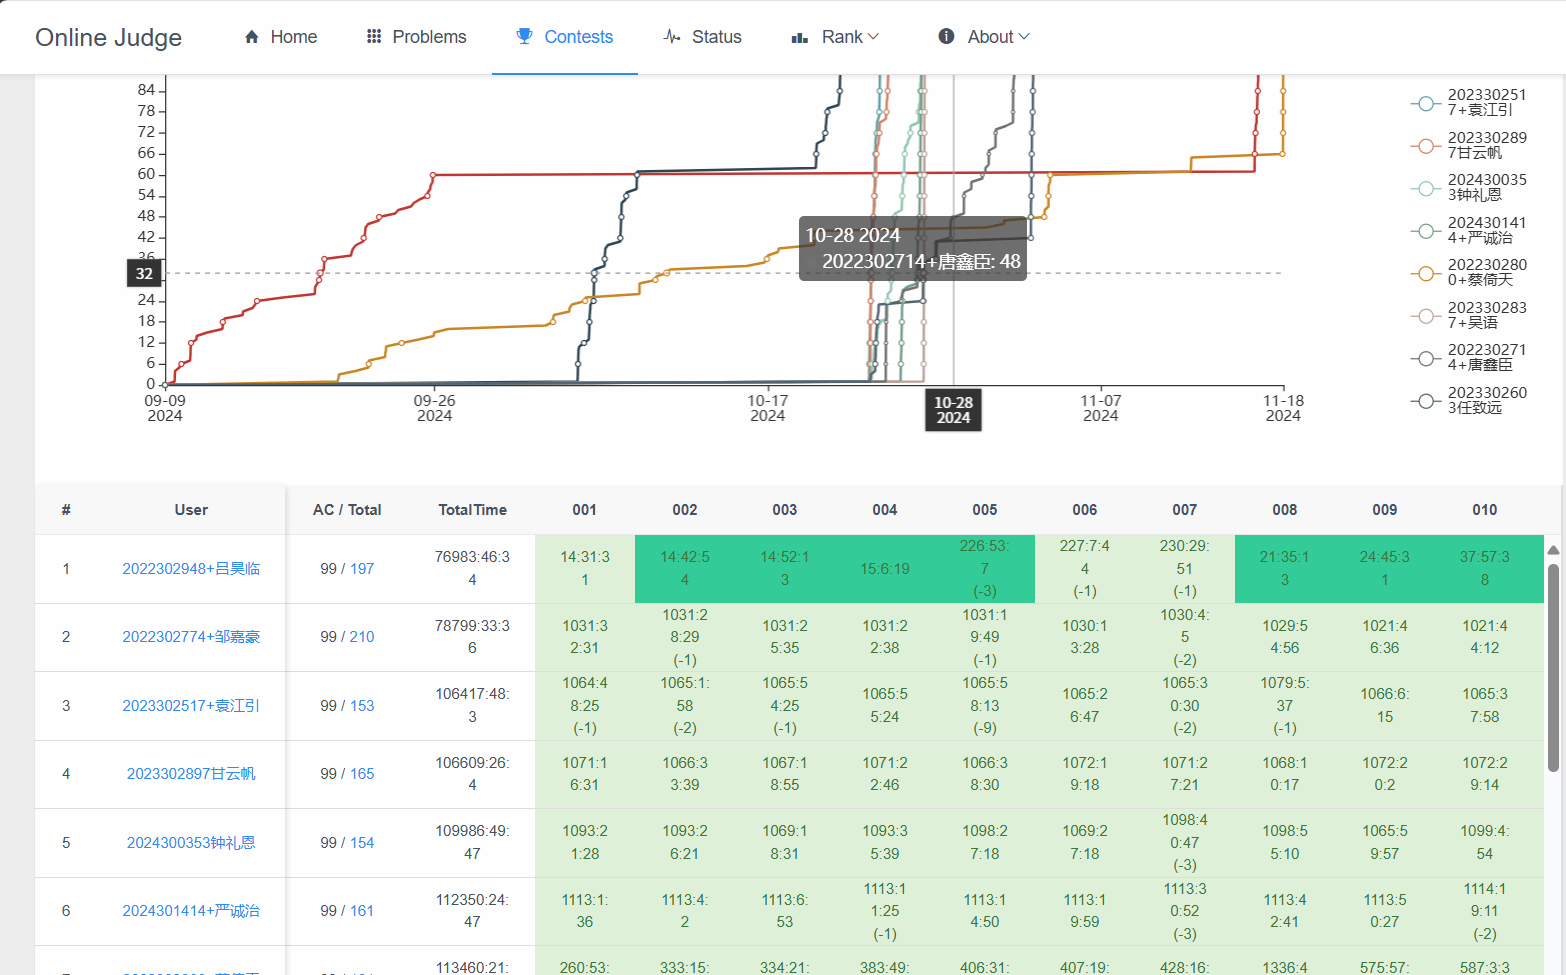Viewport: 1566px width, 975px height.
Task: Click the 任致远 legend circle marker
Action: pos(1425,401)
